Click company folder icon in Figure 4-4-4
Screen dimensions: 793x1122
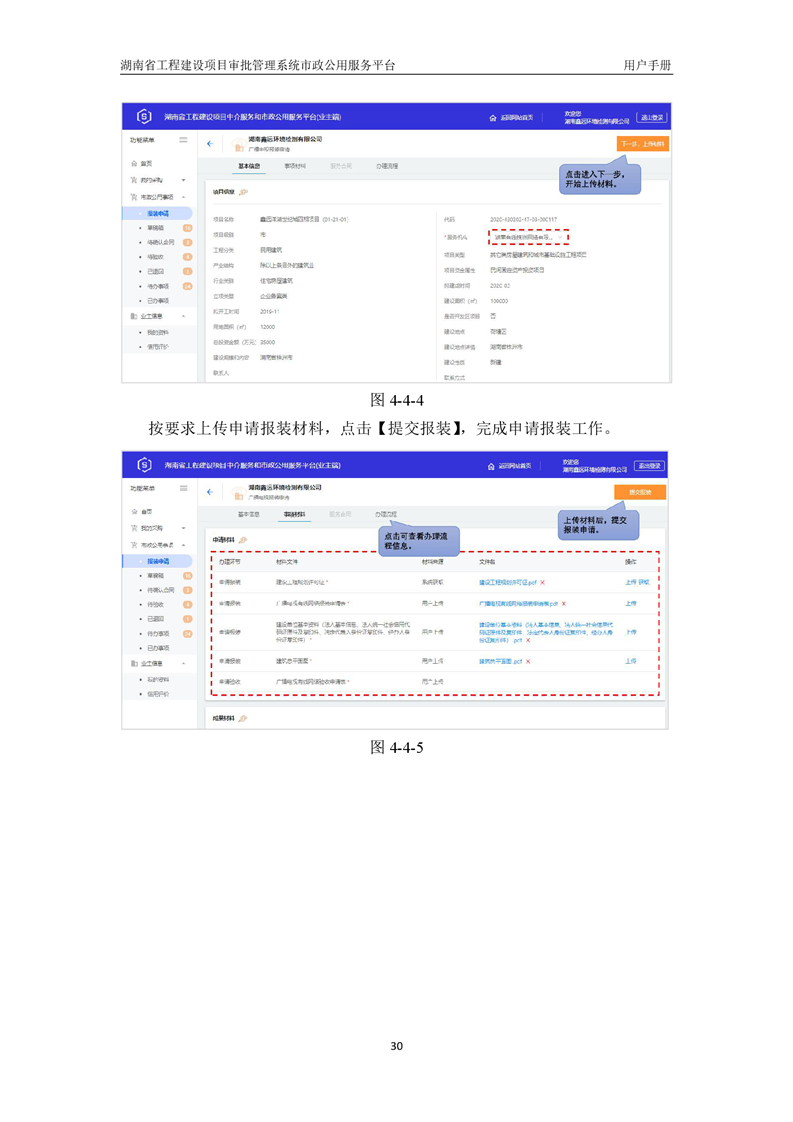(x=239, y=147)
